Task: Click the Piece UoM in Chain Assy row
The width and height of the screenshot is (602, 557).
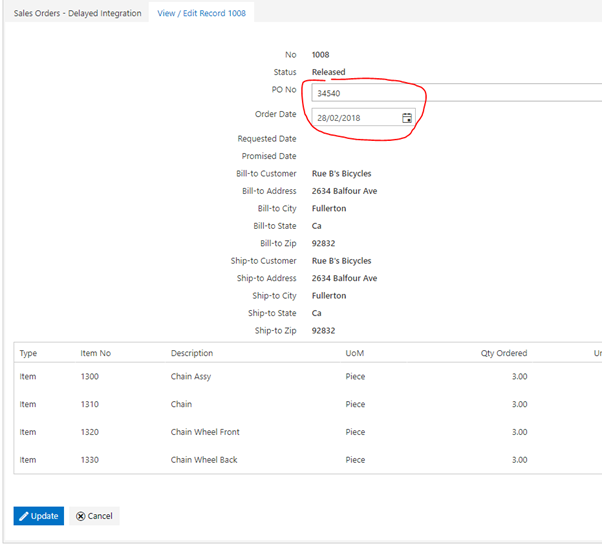Action: click(x=355, y=377)
